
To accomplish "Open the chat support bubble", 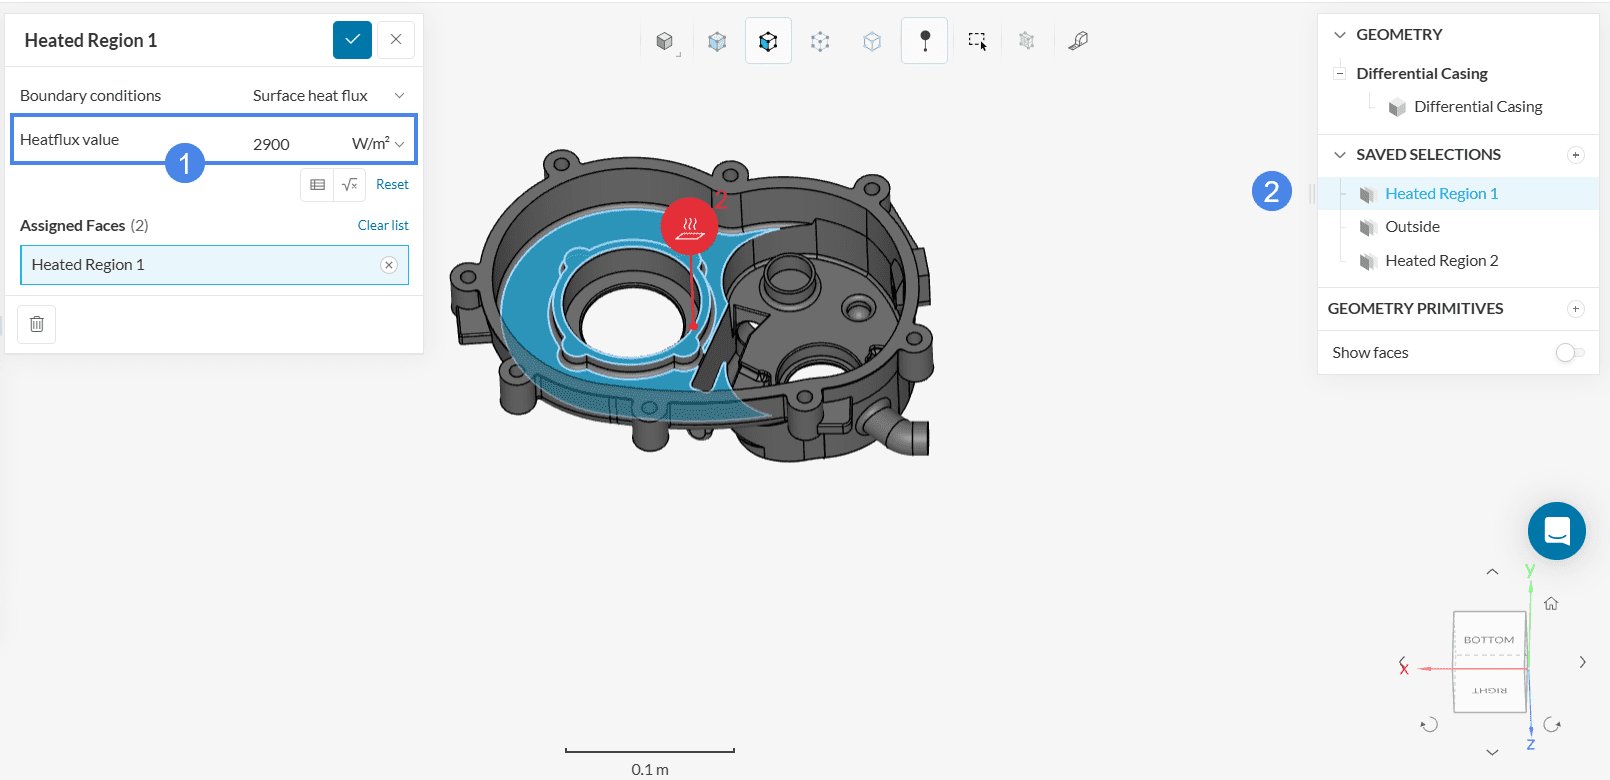I will click(1556, 531).
